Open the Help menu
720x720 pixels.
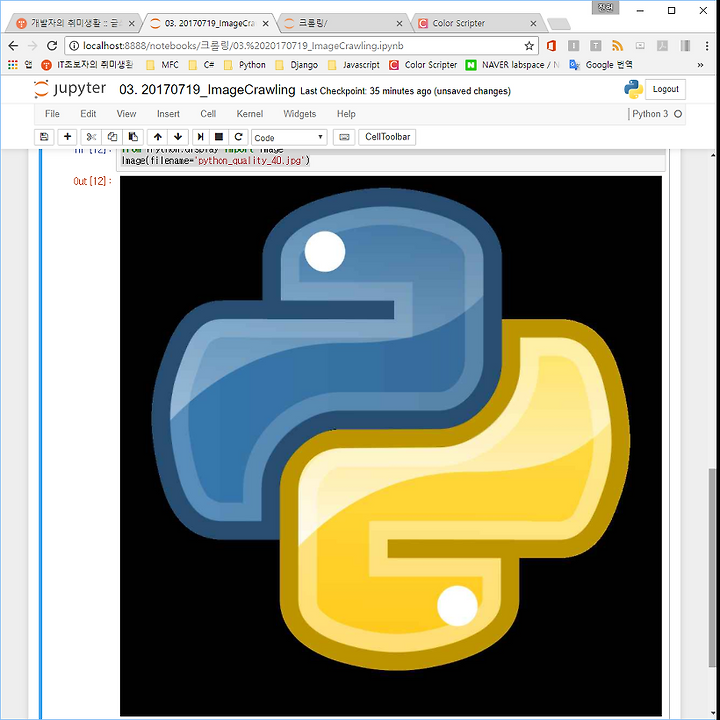pyautogui.click(x=346, y=114)
